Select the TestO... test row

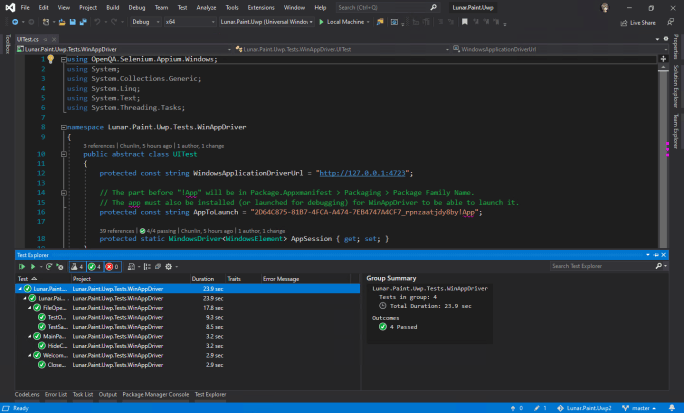pyautogui.click(x=188, y=317)
